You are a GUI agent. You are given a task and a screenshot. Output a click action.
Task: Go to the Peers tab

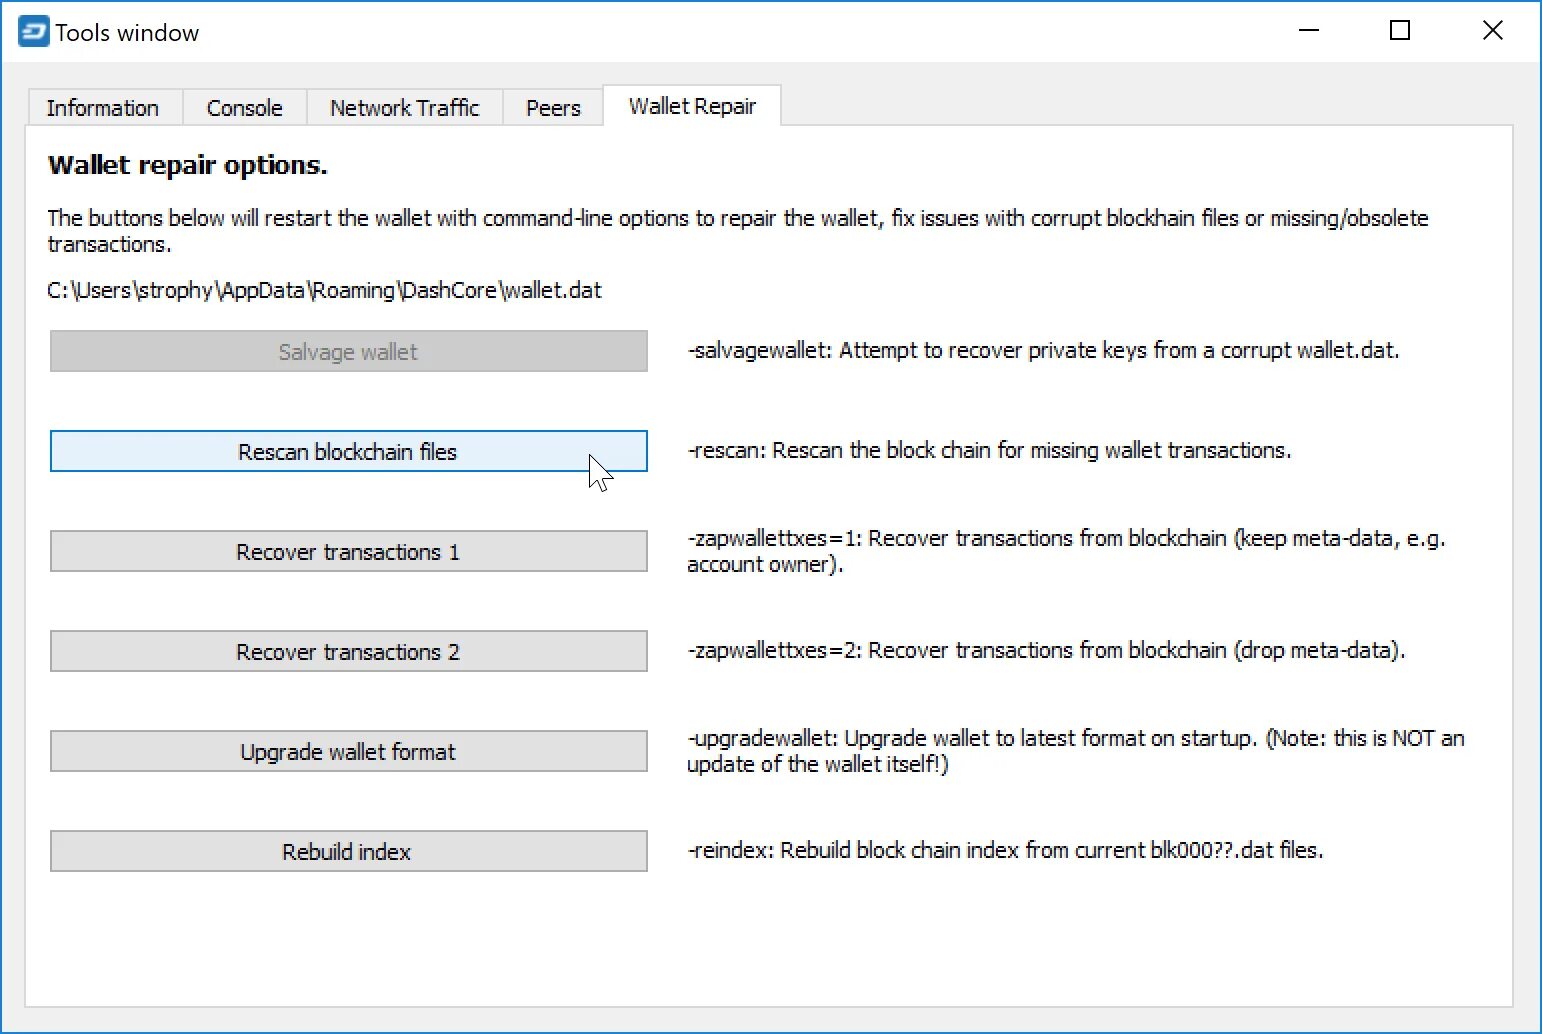pos(553,108)
